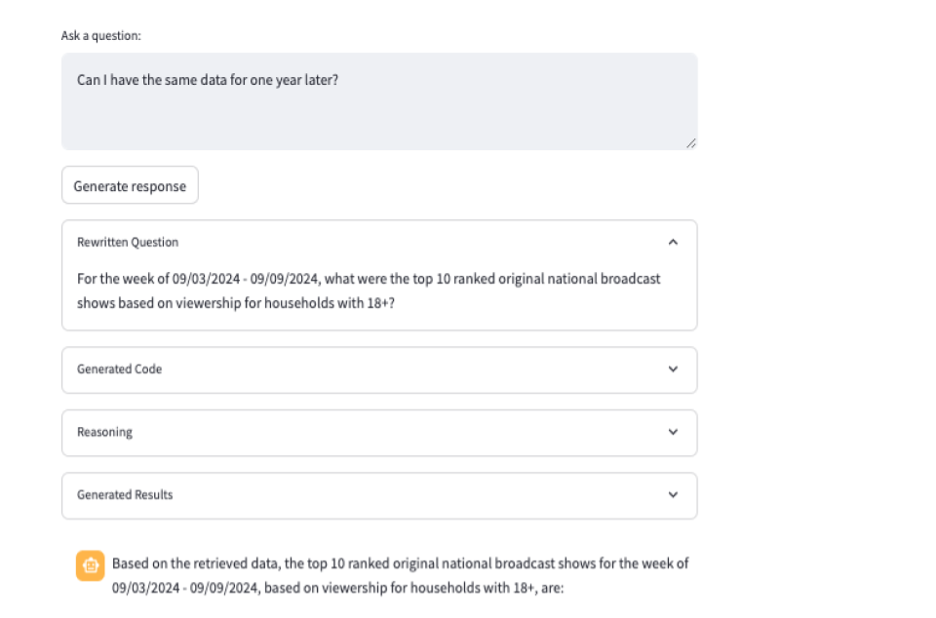Image resolution: width=936 pixels, height=618 pixels.
Task: Collapse Rewritten Question using its up chevron
Action: coord(672,242)
